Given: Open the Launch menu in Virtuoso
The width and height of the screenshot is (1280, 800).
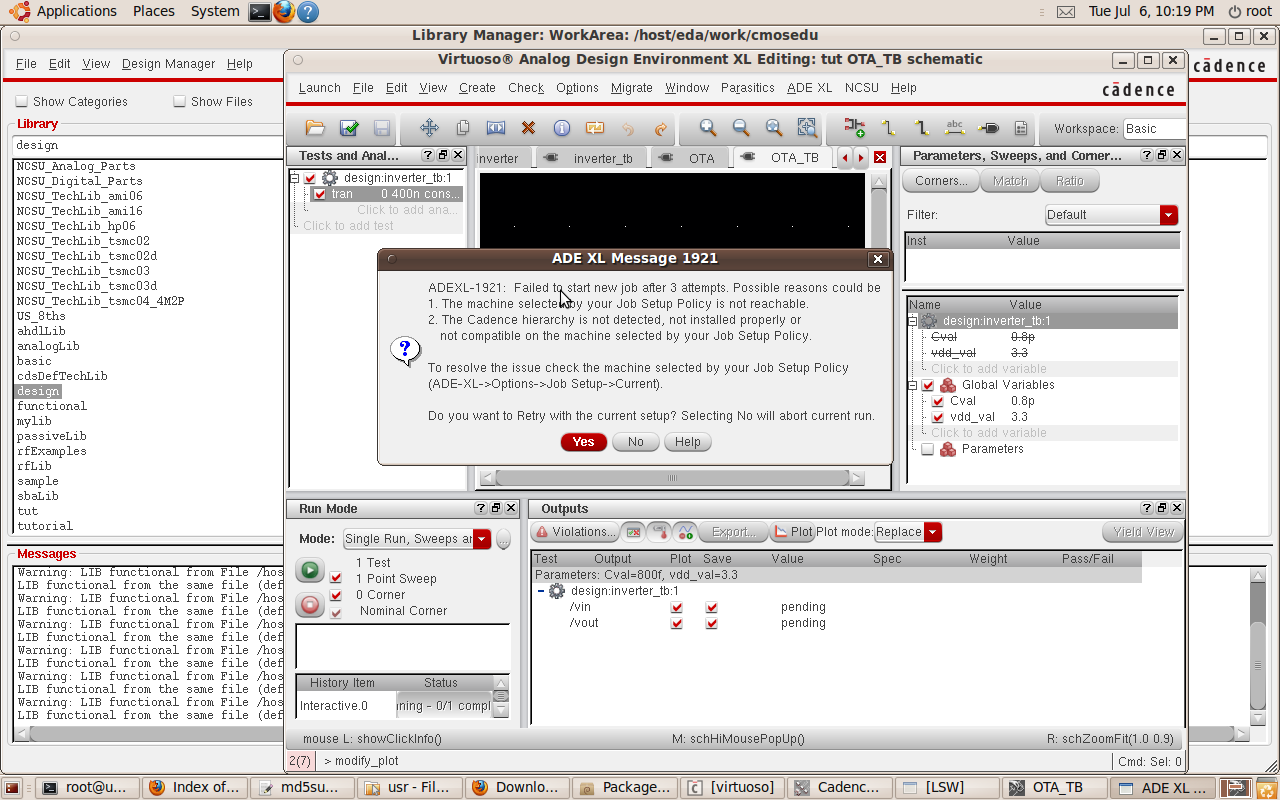Looking at the screenshot, I should click(x=320, y=88).
